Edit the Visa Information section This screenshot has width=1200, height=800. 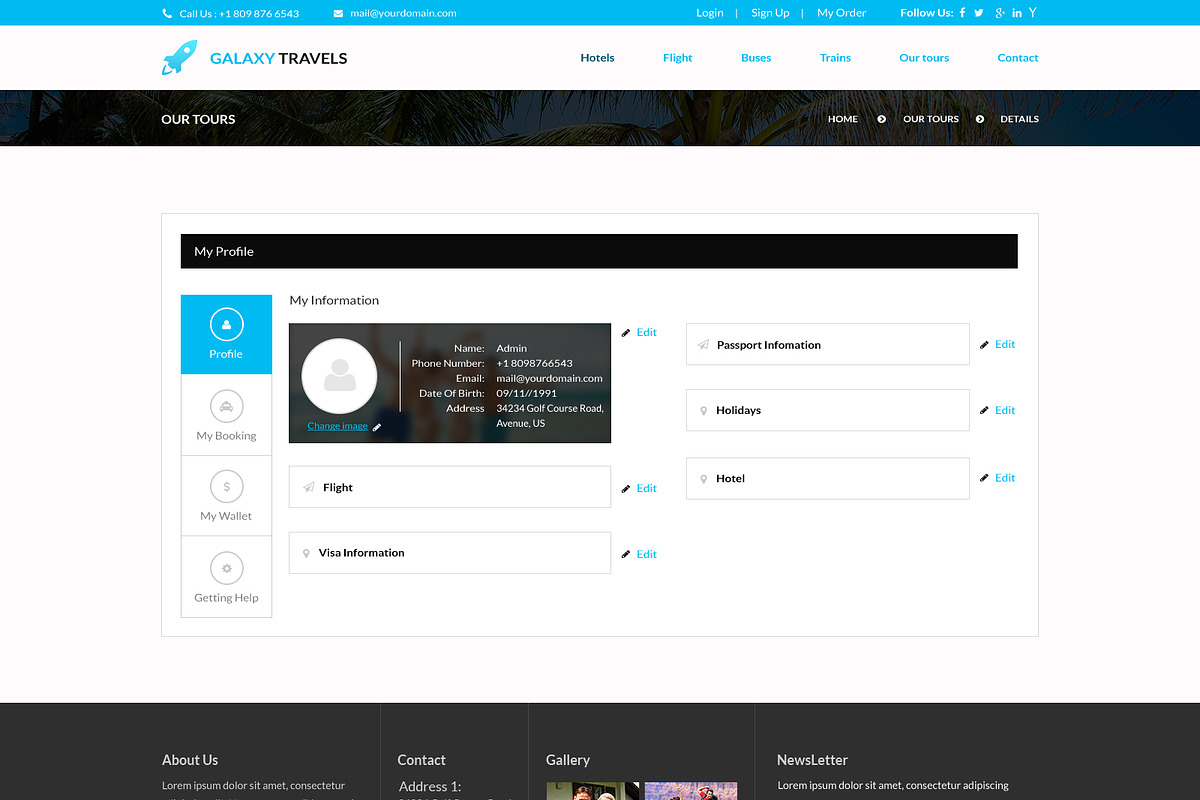click(647, 554)
